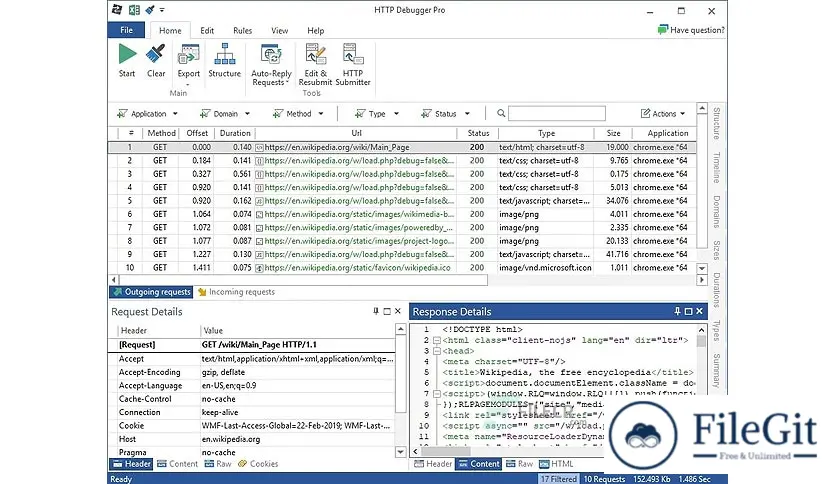Open the Application filter dropdown

coord(148,114)
